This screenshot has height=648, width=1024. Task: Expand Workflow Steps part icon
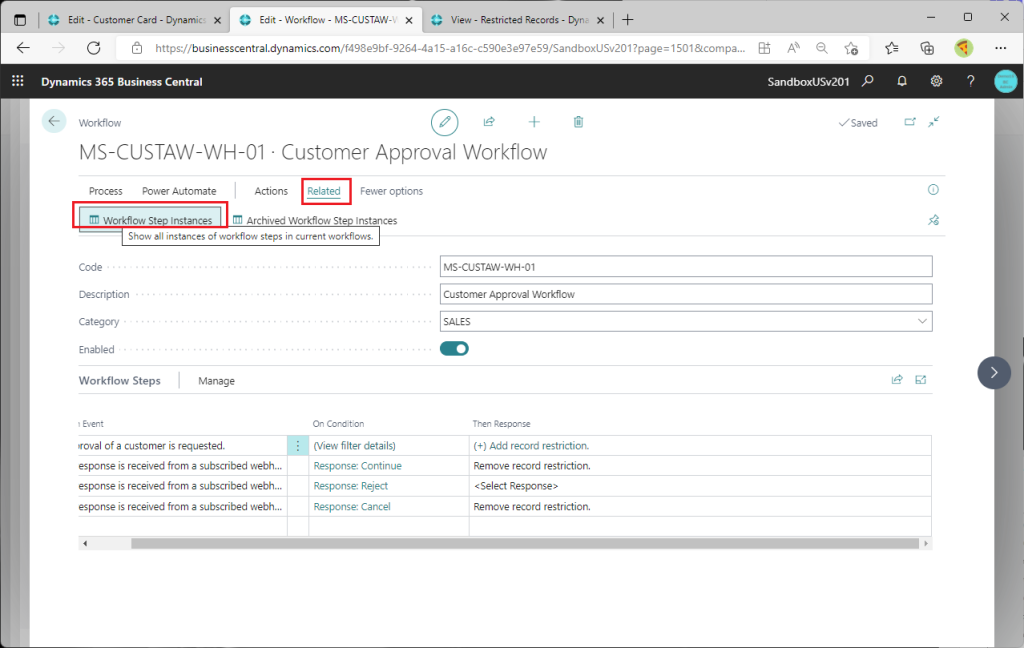tap(920, 380)
